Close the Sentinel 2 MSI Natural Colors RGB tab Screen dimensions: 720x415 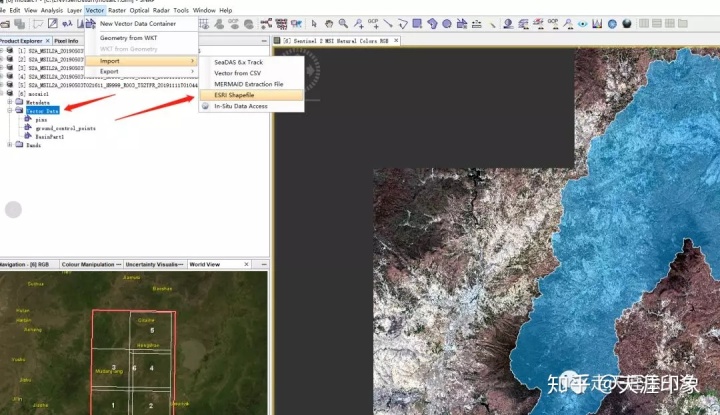pos(396,40)
